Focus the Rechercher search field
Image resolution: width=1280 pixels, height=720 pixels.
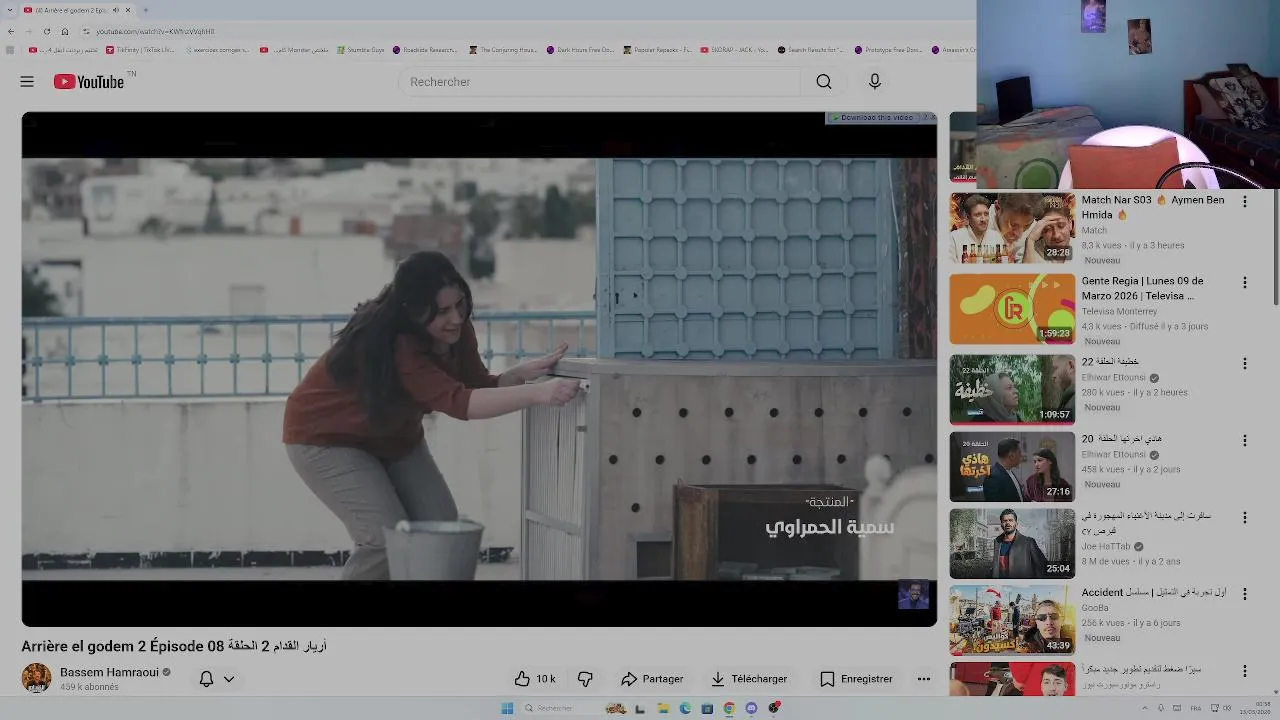click(600, 82)
